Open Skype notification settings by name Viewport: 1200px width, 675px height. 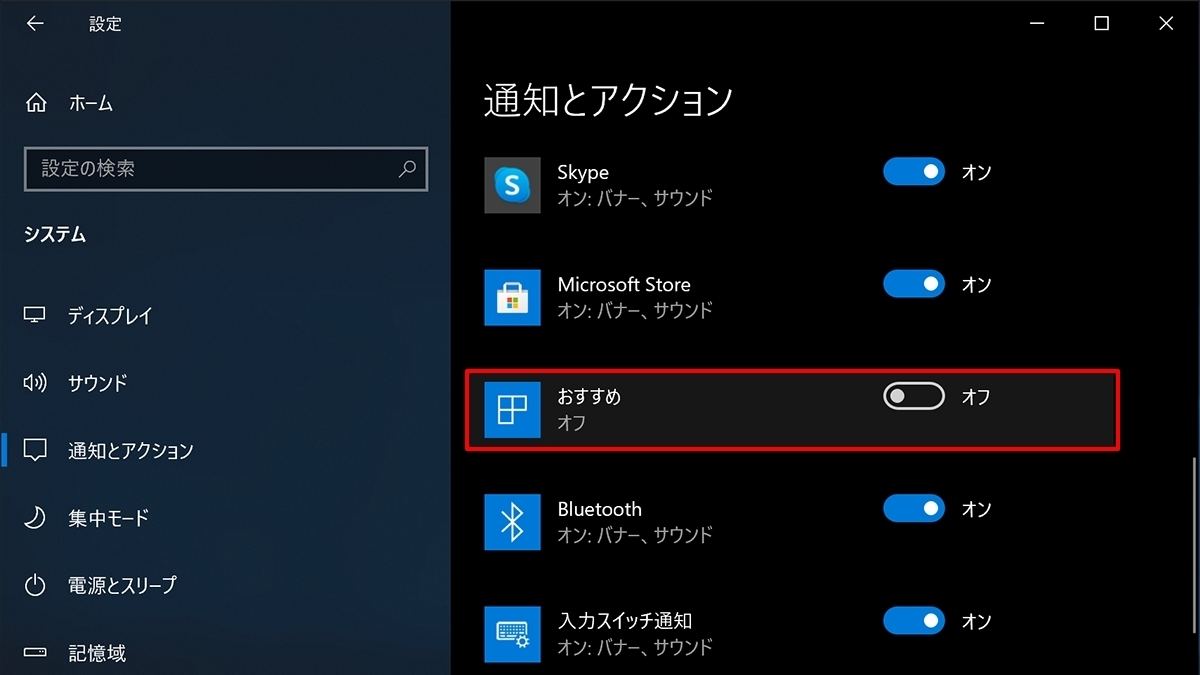[x=583, y=173]
